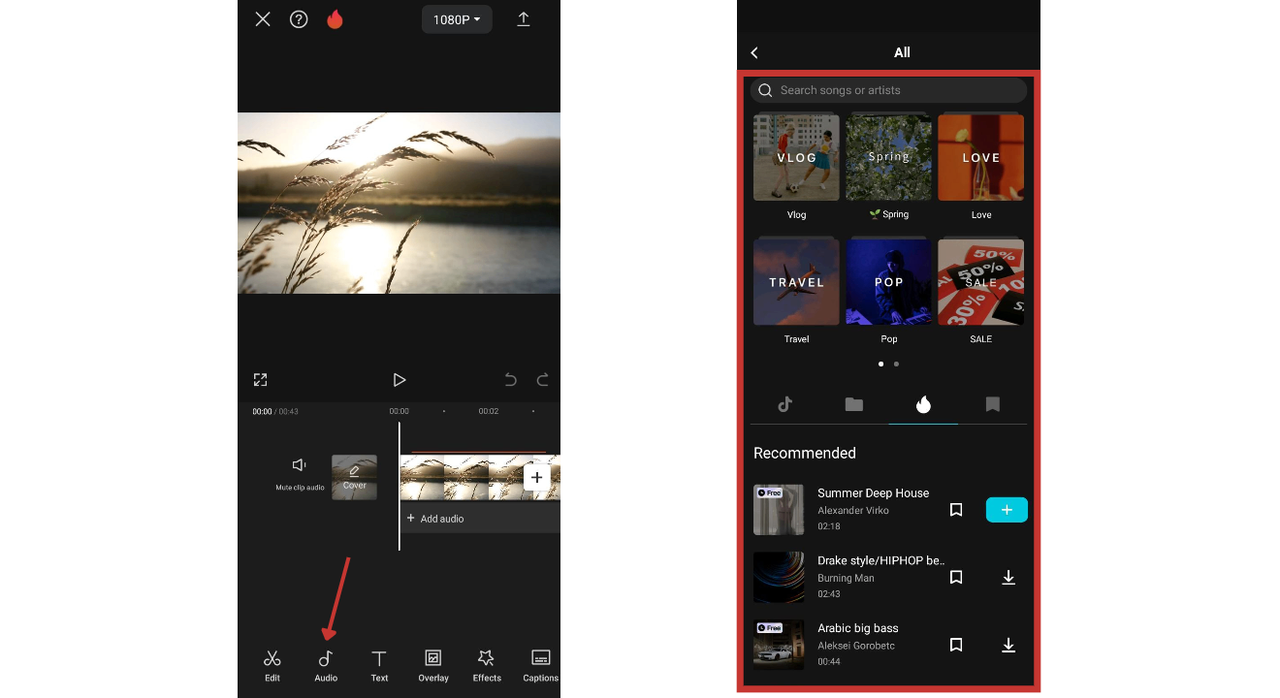Open the Edit scissors tool

(x=272, y=665)
